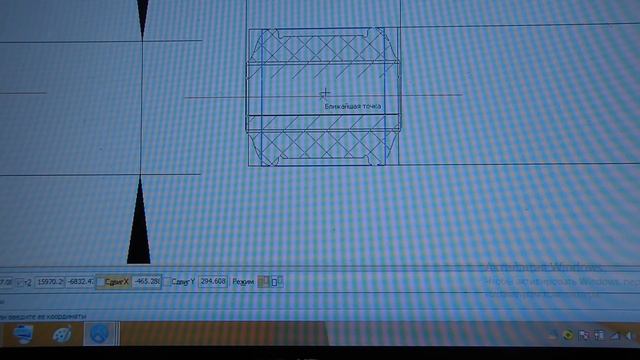640x360 pixels.
Task: Click the X coordinate field 15970.2
Action: tap(50, 282)
